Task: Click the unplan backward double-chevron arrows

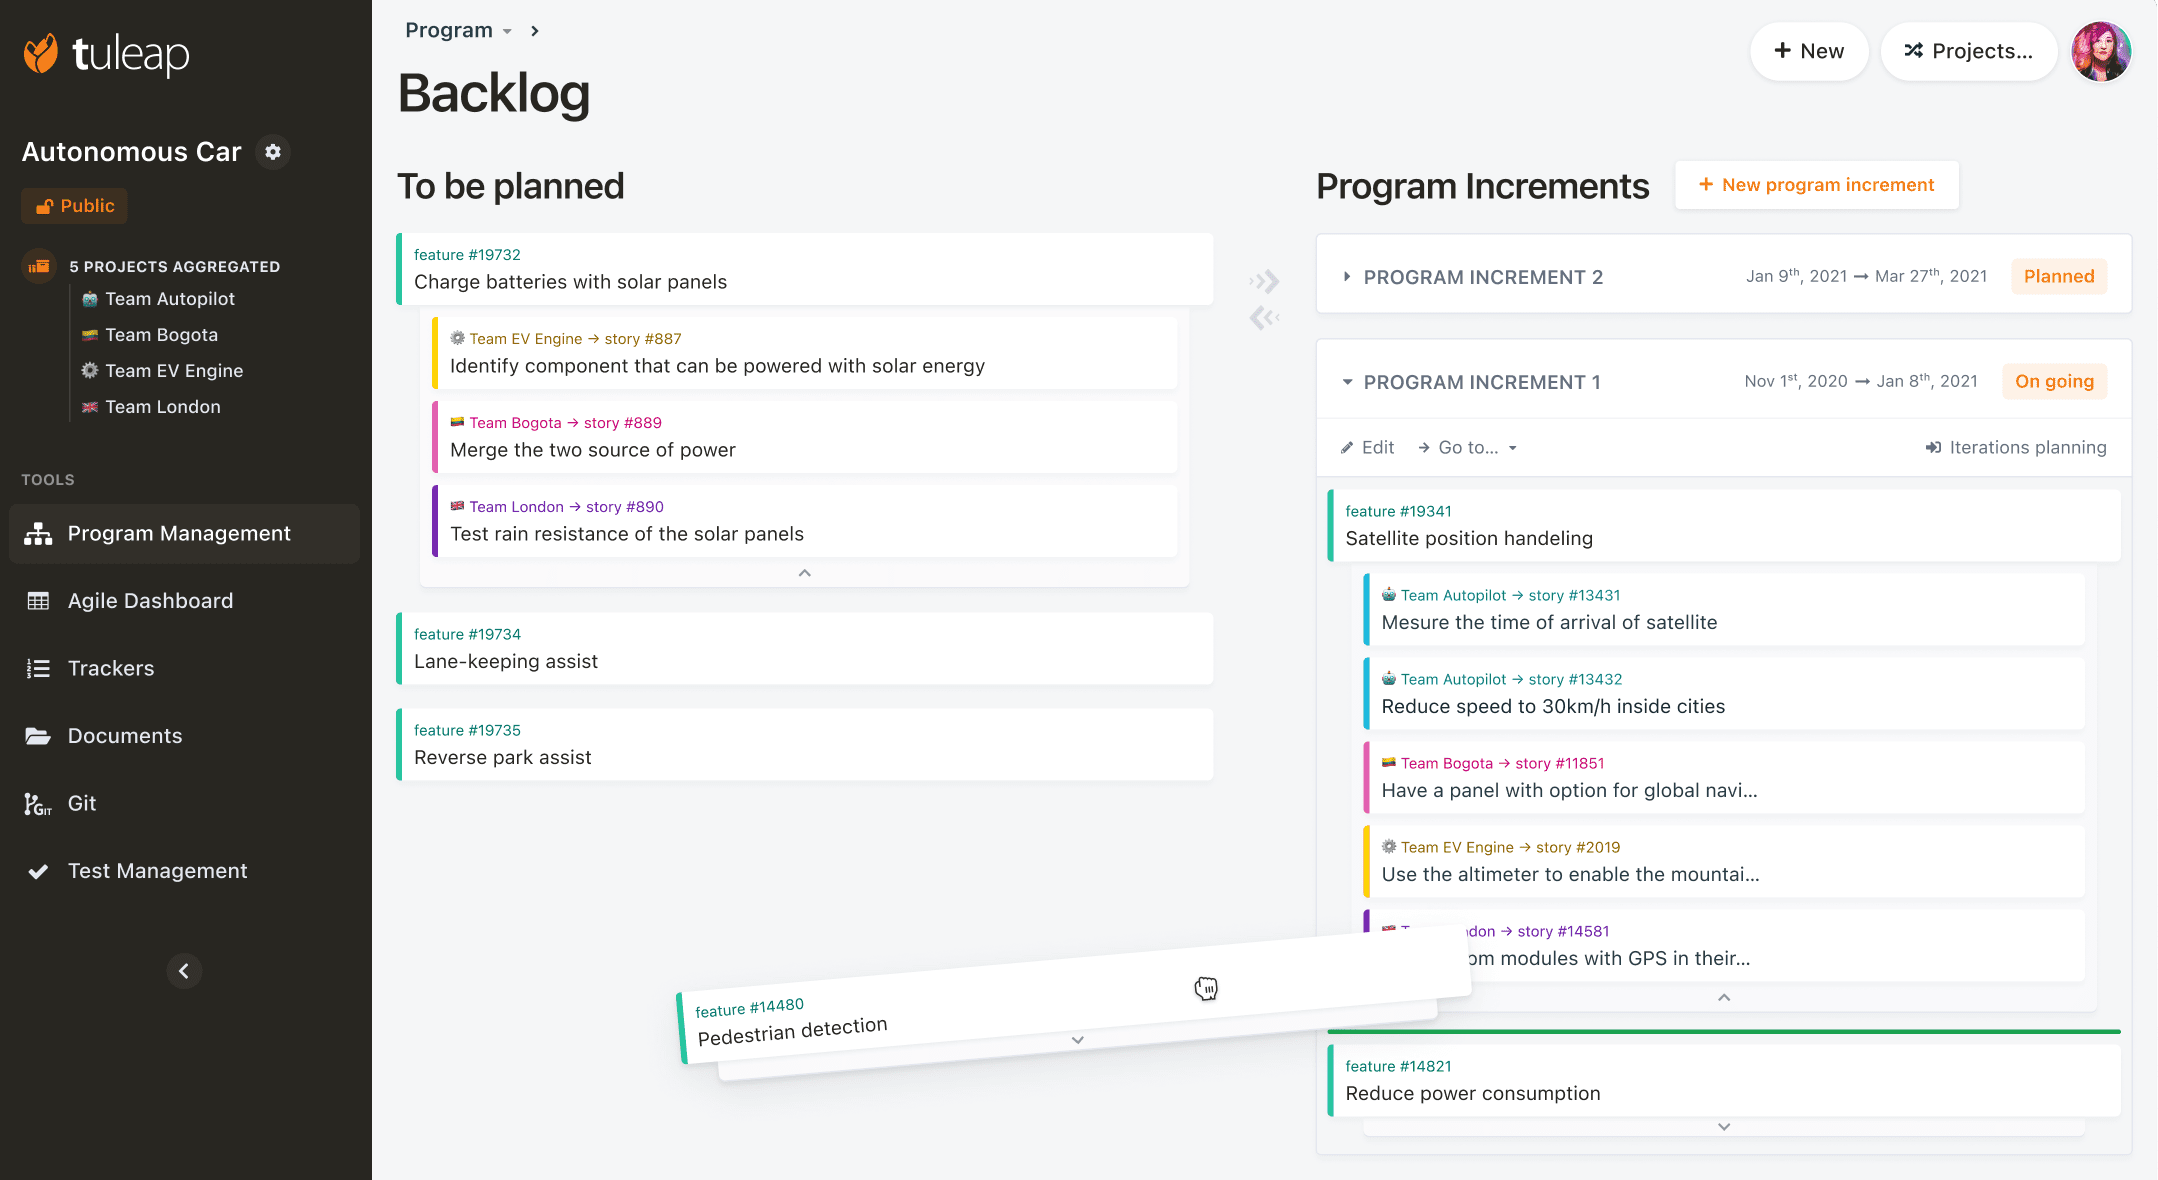Action: pyautogui.click(x=1265, y=319)
